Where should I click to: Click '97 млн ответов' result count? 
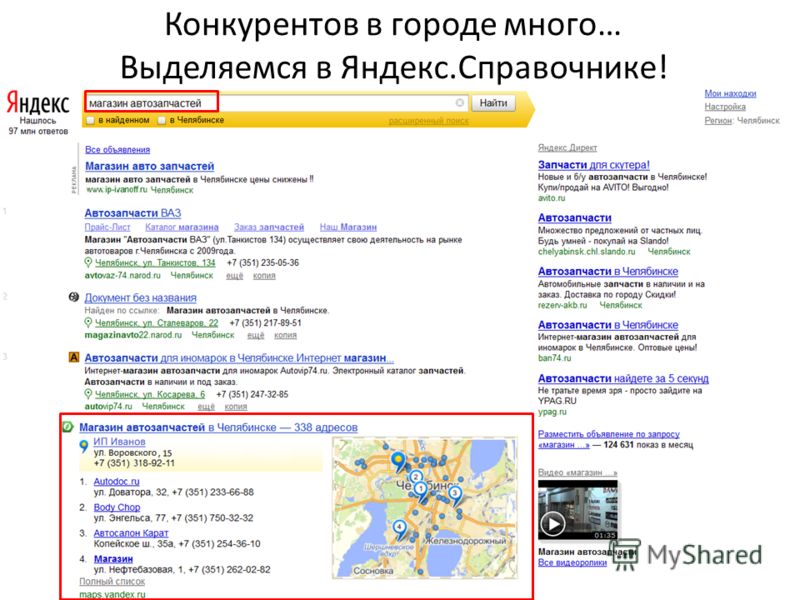(38, 132)
